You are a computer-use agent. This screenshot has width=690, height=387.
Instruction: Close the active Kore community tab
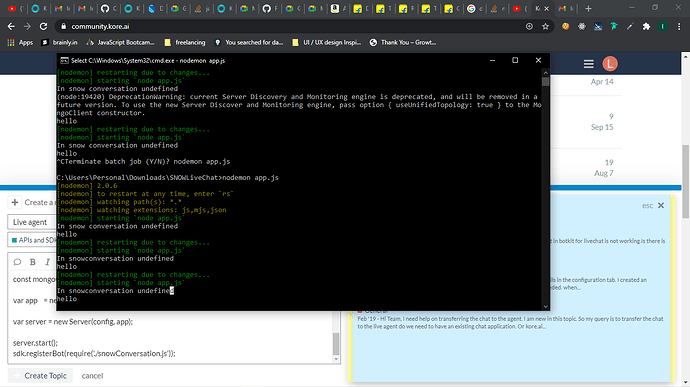[x=547, y=8]
